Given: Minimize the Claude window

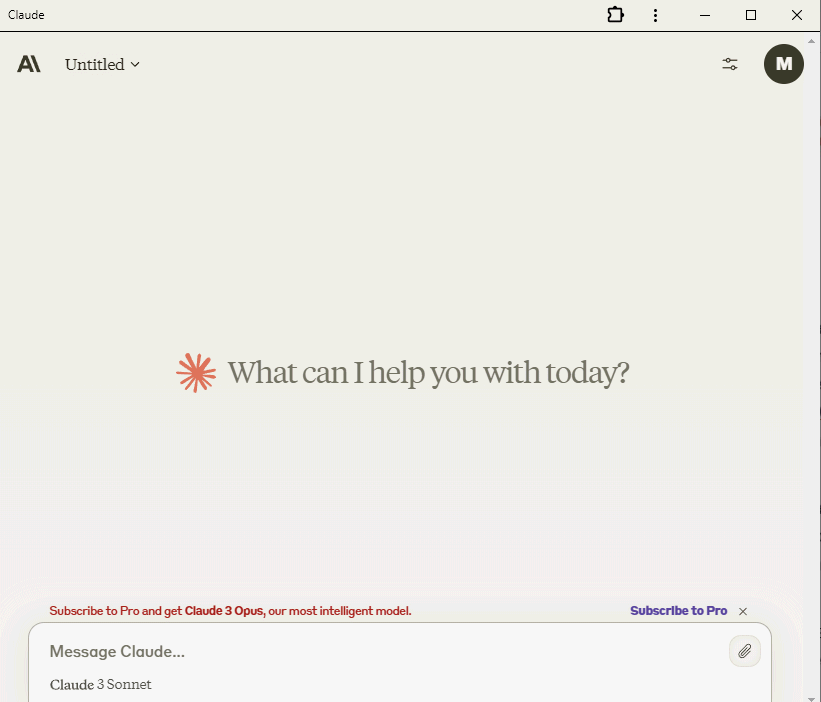Looking at the screenshot, I should [705, 15].
